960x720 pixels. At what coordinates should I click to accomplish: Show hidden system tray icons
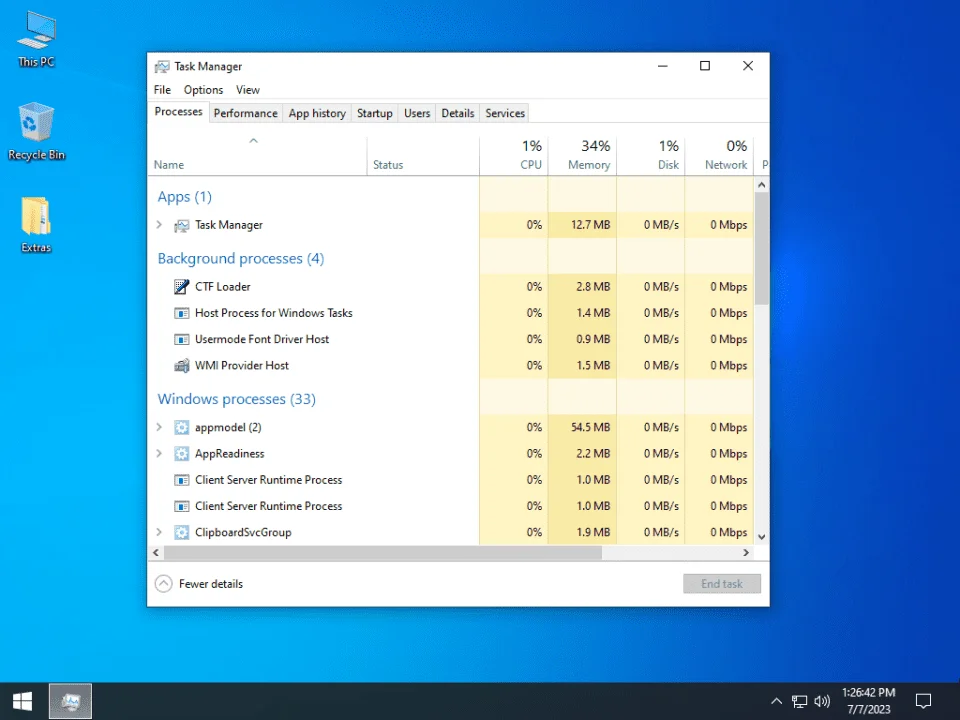coord(776,701)
